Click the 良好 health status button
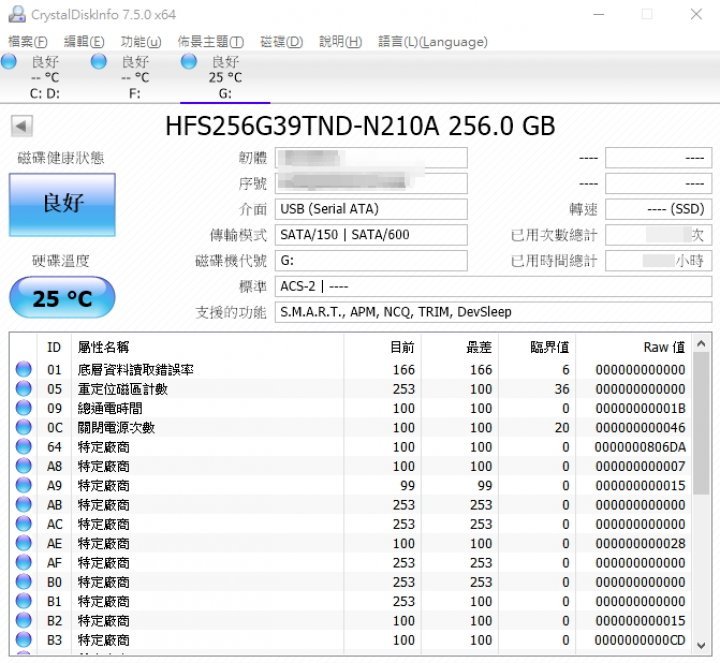This screenshot has height=663, width=720. (62, 205)
